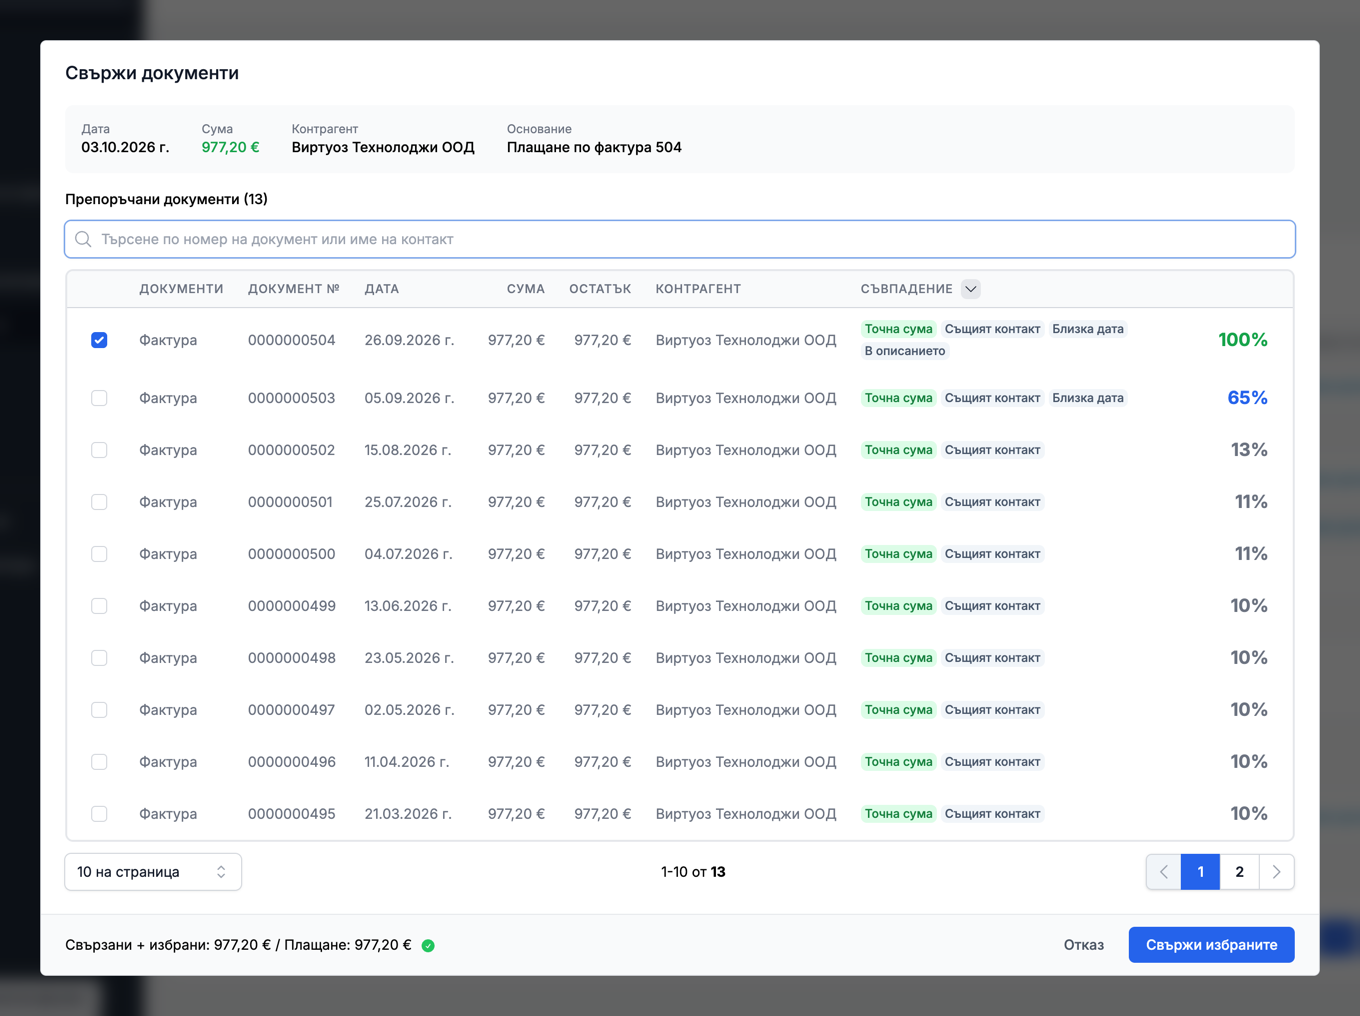Sort by the Дата column header
The width and height of the screenshot is (1360, 1016).
382,289
